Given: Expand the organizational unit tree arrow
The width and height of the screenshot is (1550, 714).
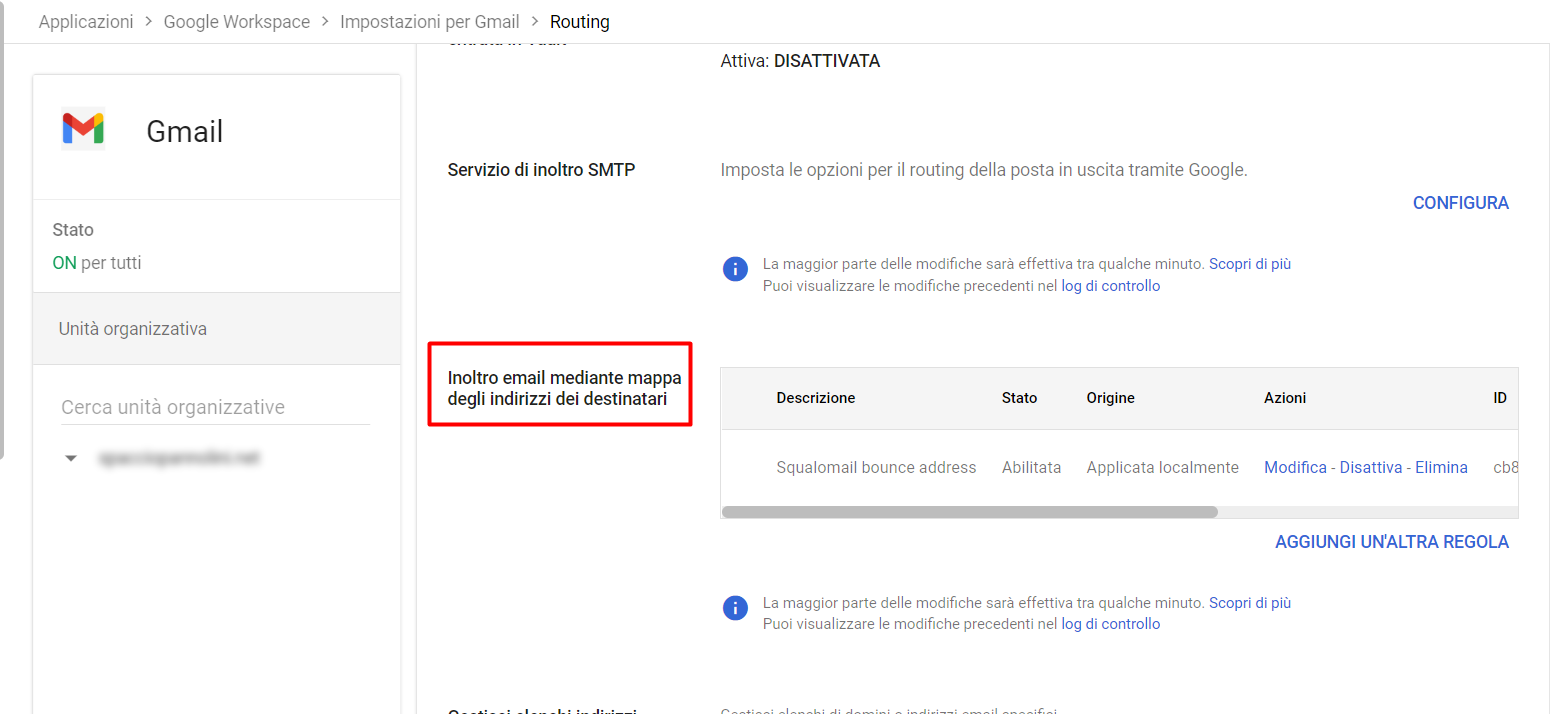Looking at the screenshot, I should 70,459.
